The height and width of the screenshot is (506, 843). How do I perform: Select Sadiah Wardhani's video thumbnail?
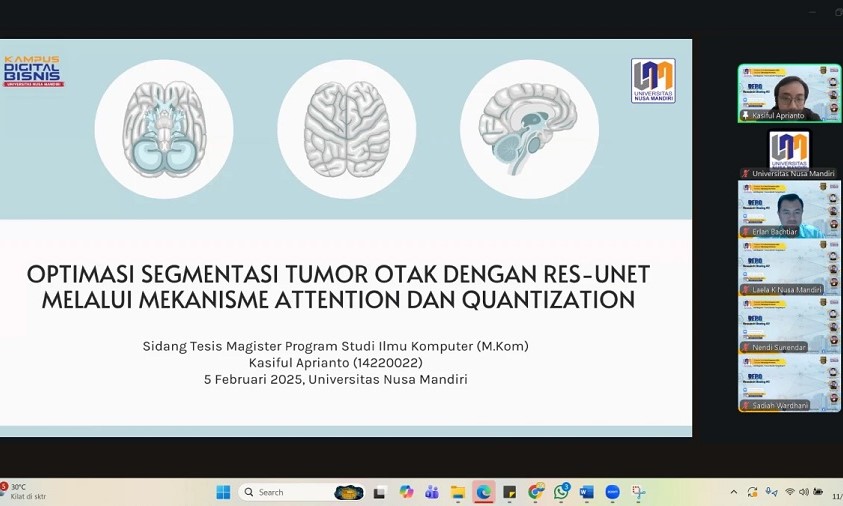(x=789, y=383)
